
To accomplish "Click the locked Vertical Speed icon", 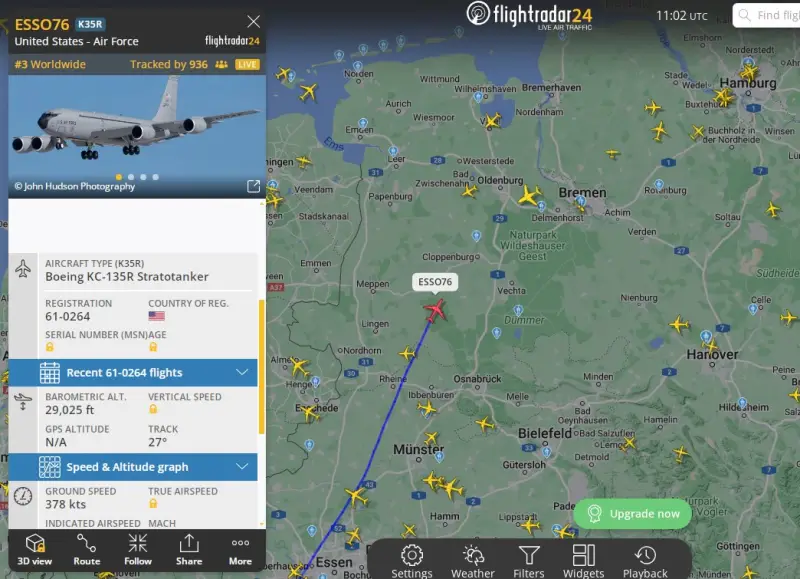I will coord(153,409).
